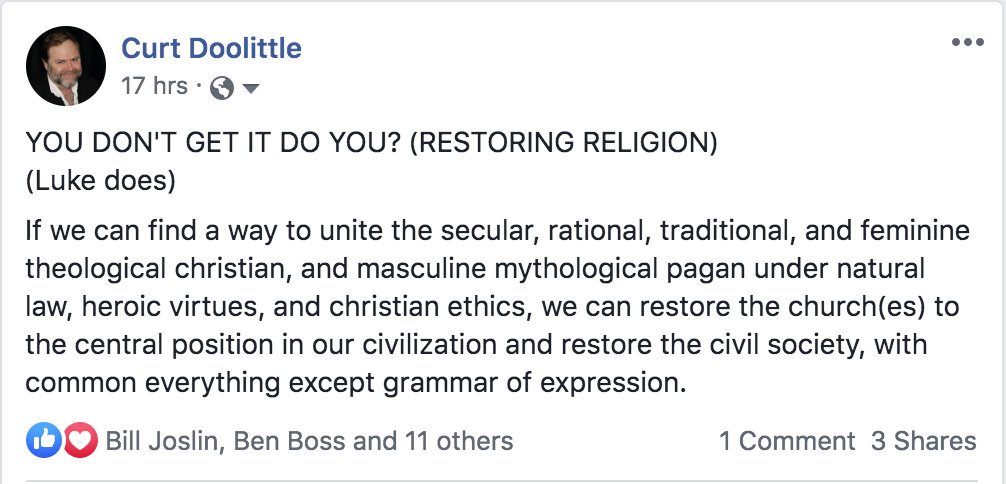Click the 17 hrs timestamp
Viewport: 1006px width, 484px height.
[x=154, y=86]
